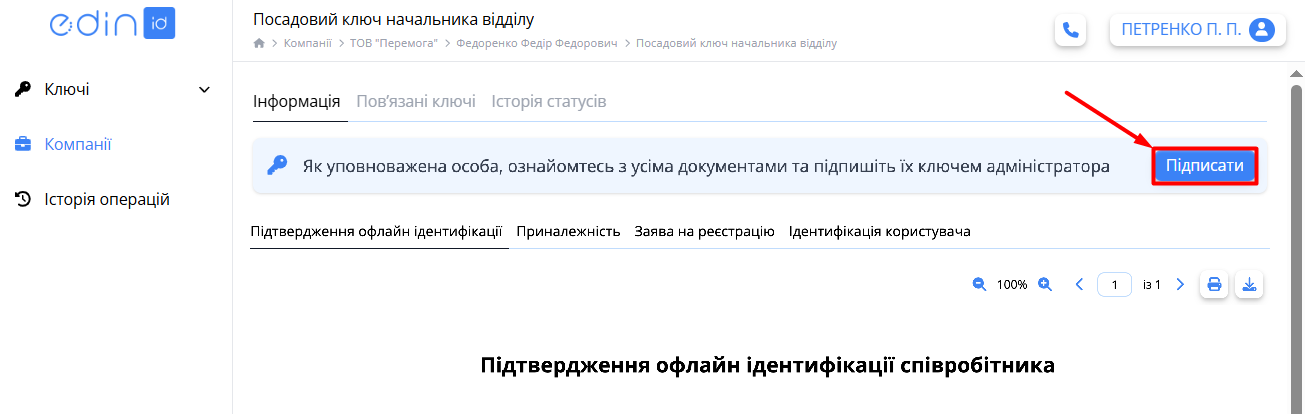
Task: Switch to Історія статусів tab
Action: [549, 102]
